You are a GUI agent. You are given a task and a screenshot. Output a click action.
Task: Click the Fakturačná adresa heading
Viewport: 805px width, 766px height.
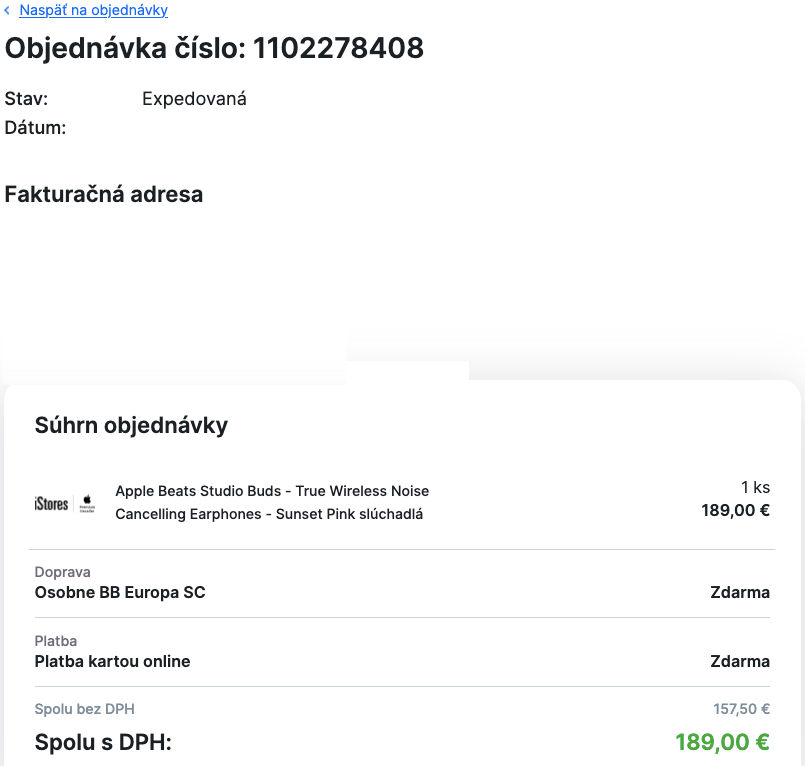click(x=104, y=194)
